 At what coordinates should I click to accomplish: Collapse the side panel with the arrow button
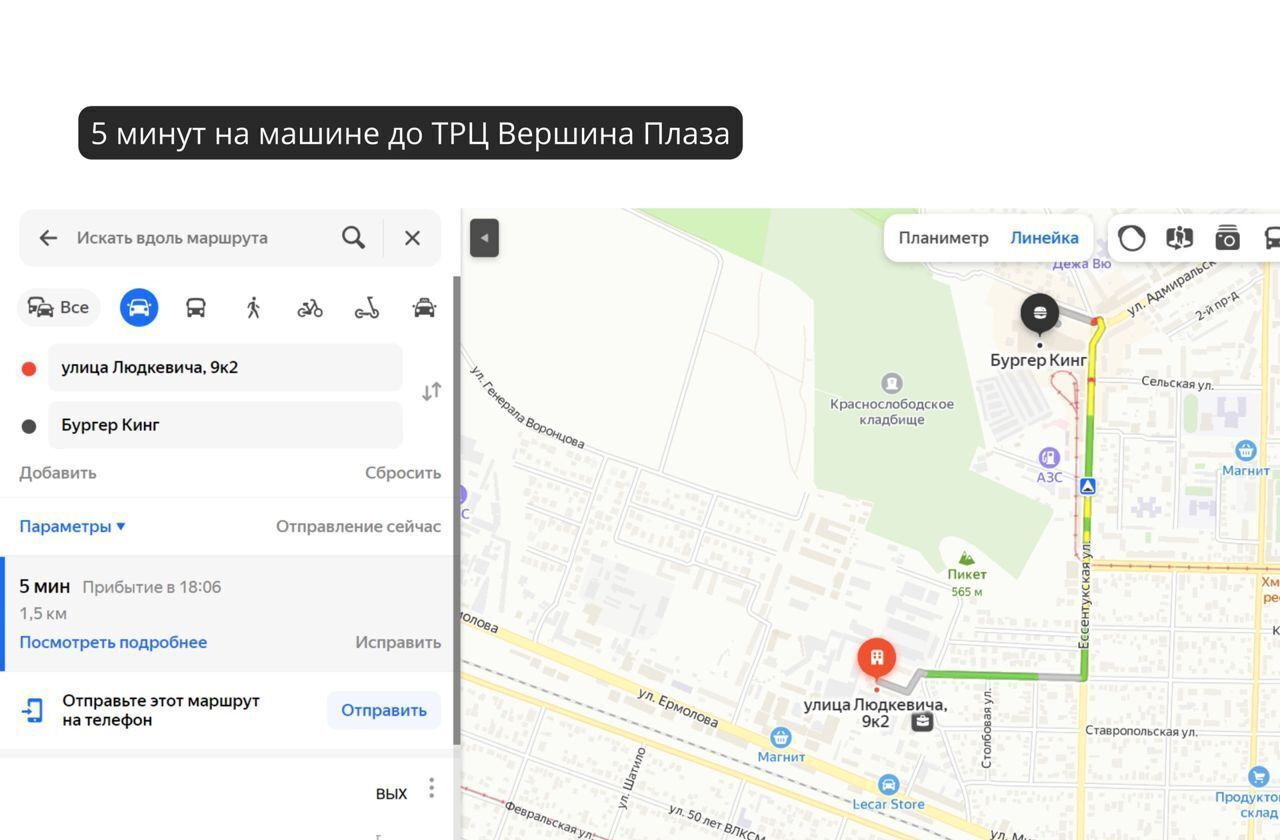coord(484,238)
